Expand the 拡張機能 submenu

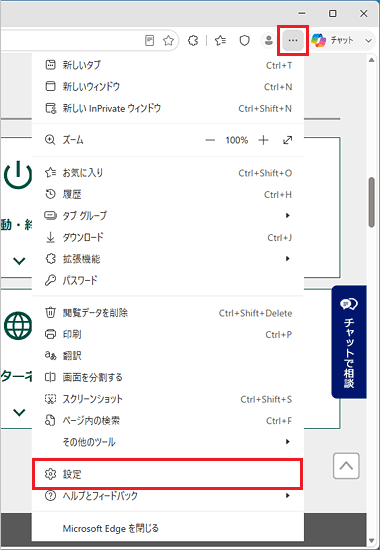(x=168, y=259)
